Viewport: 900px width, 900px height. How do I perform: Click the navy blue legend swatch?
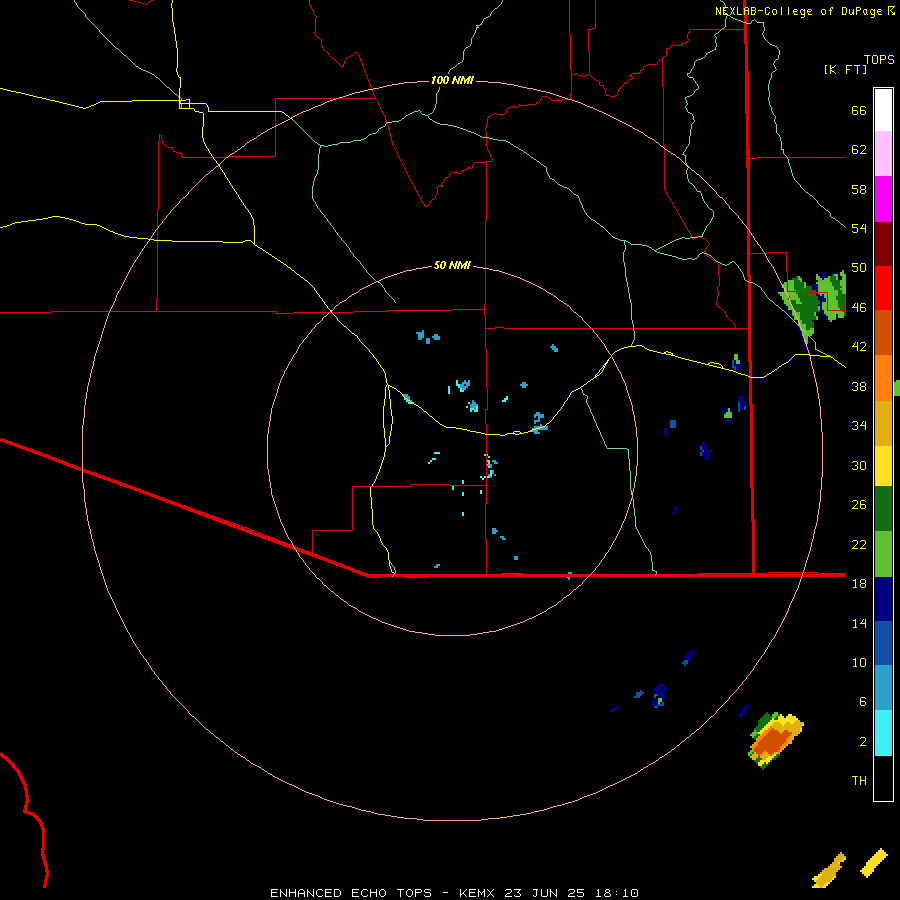tap(883, 599)
